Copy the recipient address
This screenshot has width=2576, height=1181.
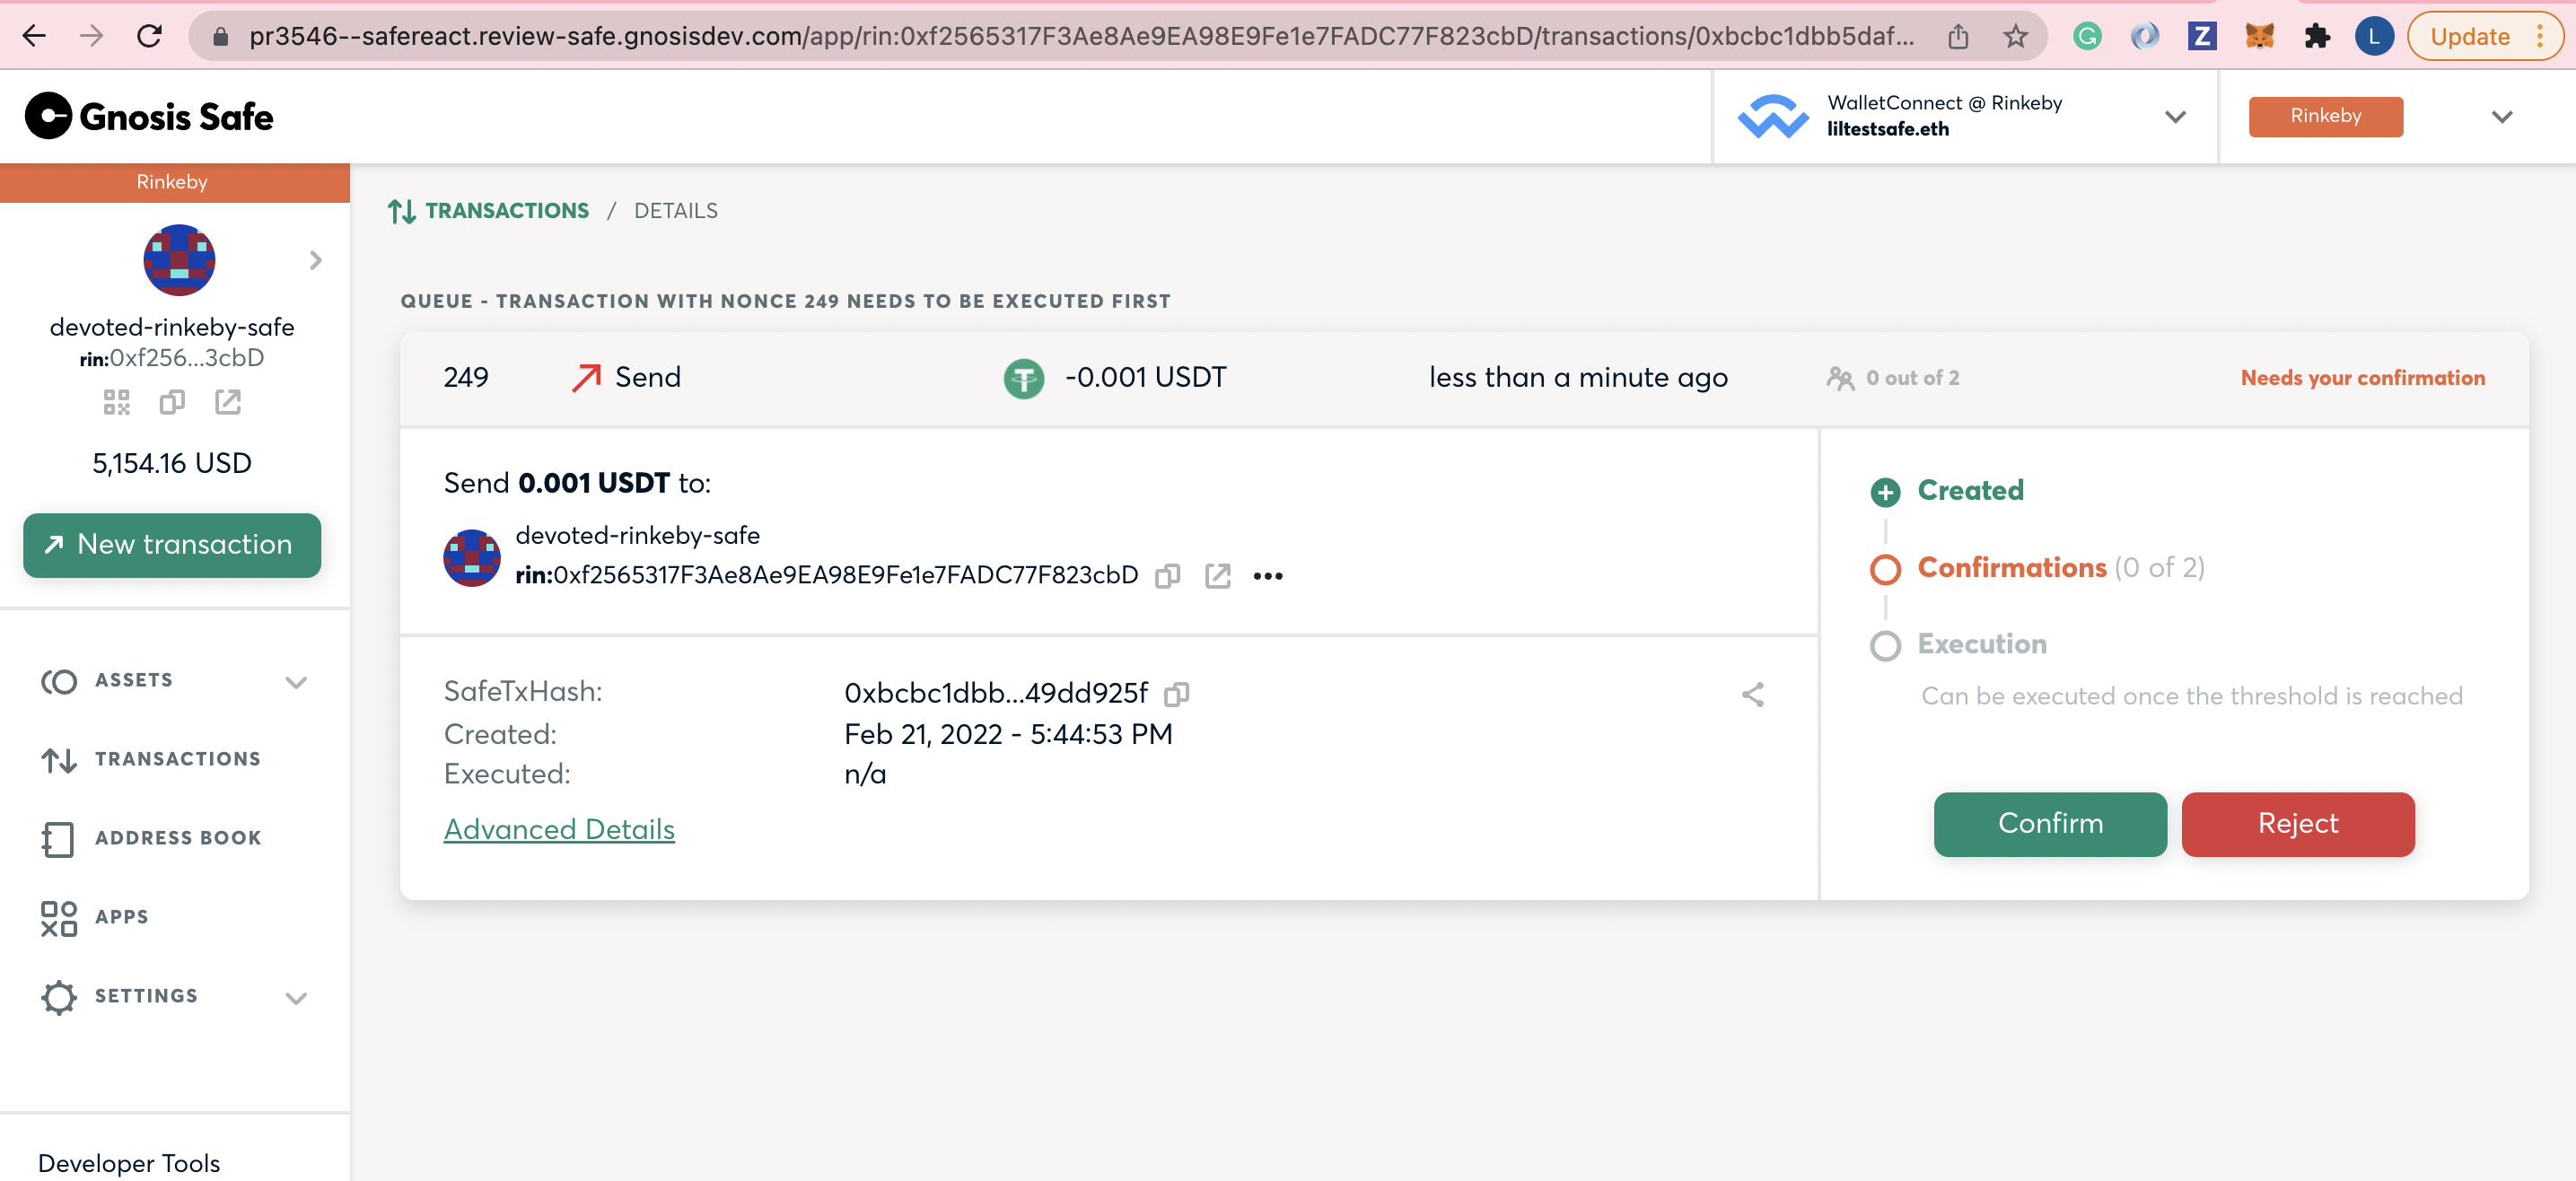pyautogui.click(x=1167, y=576)
